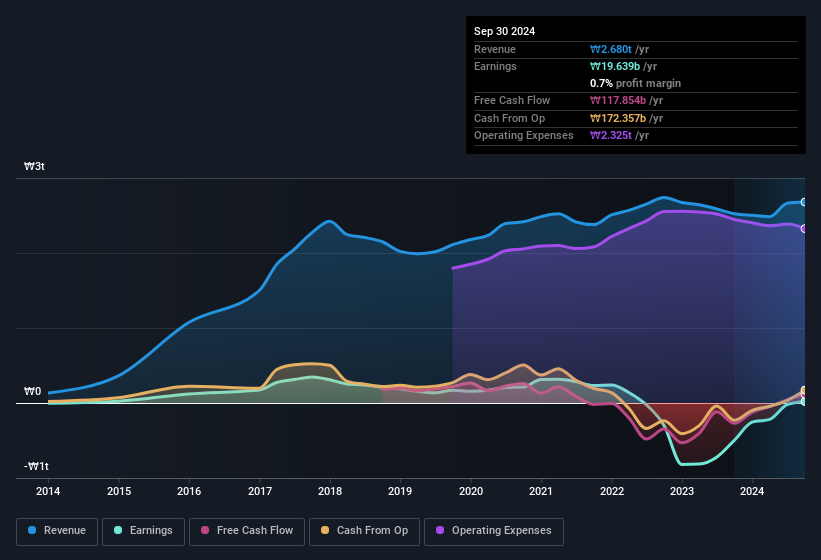Viewport: 821px width, 560px height.
Task: Click the 2016 x-axis label
Action: pos(189,491)
